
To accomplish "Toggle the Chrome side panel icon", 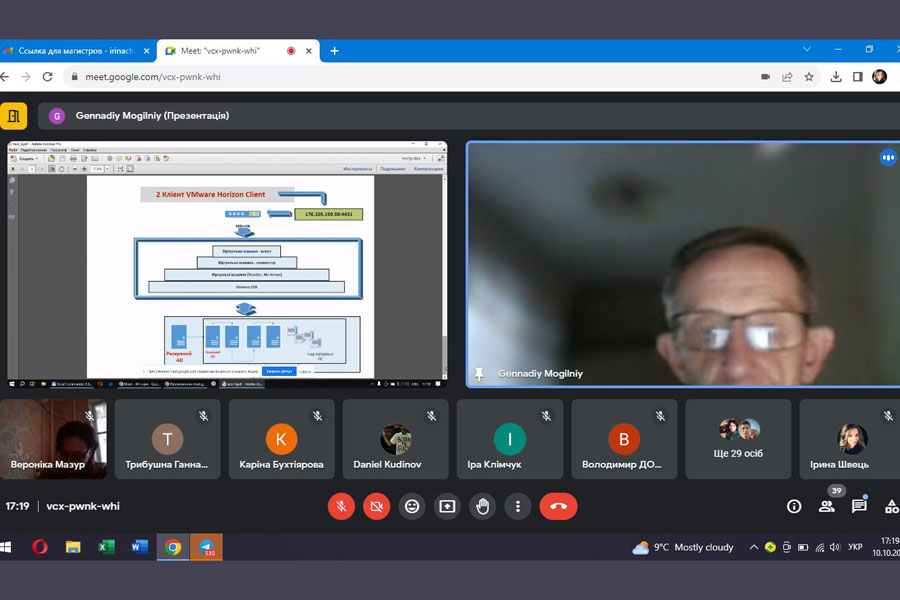I will [x=858, y=77].
